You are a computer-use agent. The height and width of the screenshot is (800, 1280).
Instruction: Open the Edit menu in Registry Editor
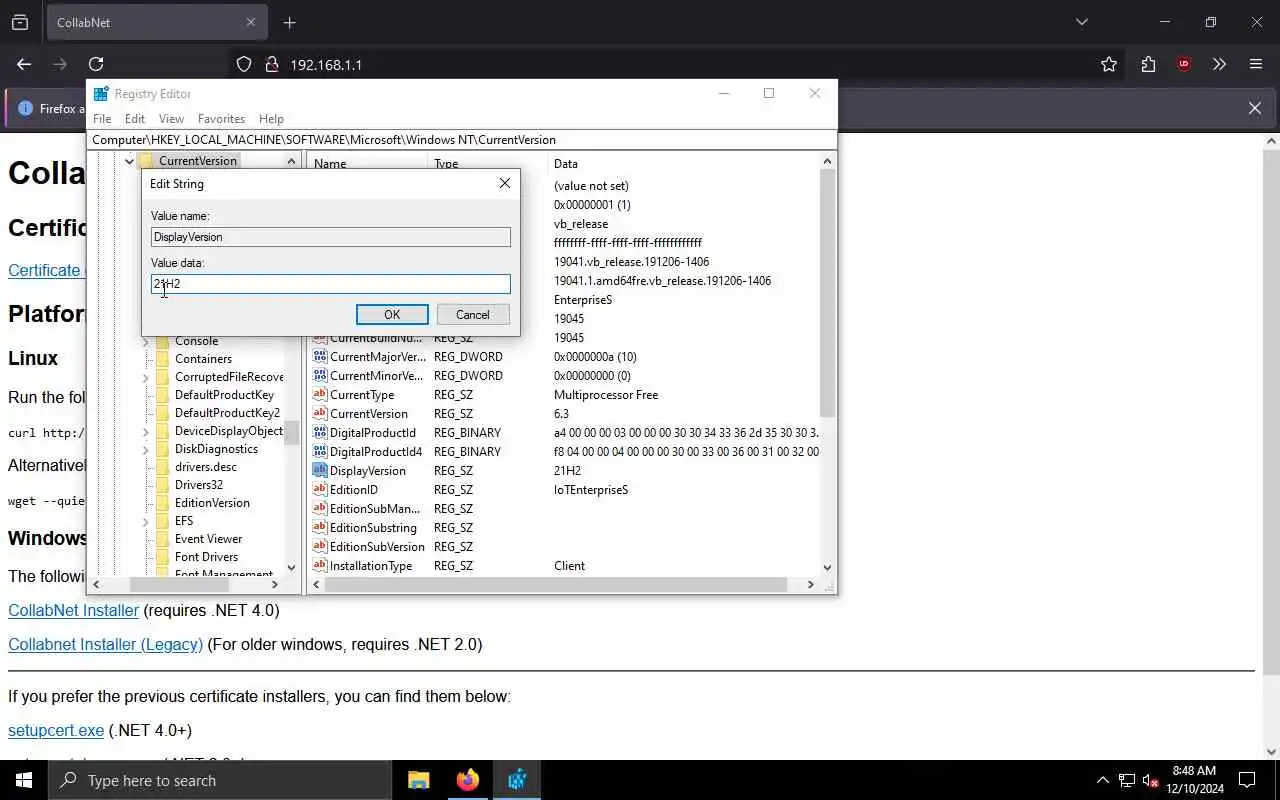[135, 118]
